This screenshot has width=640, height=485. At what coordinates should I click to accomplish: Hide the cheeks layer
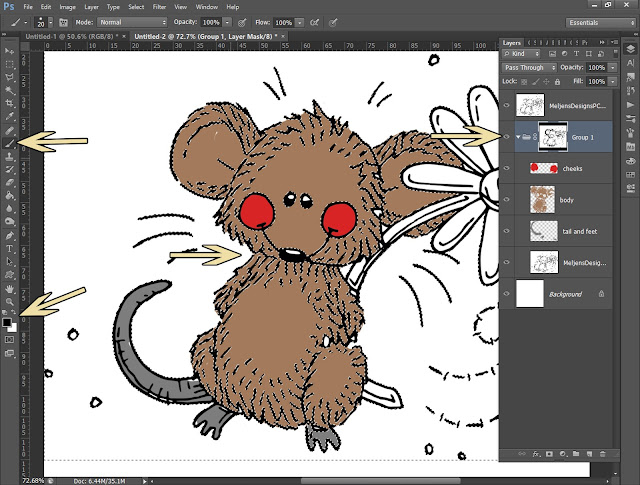507,168
